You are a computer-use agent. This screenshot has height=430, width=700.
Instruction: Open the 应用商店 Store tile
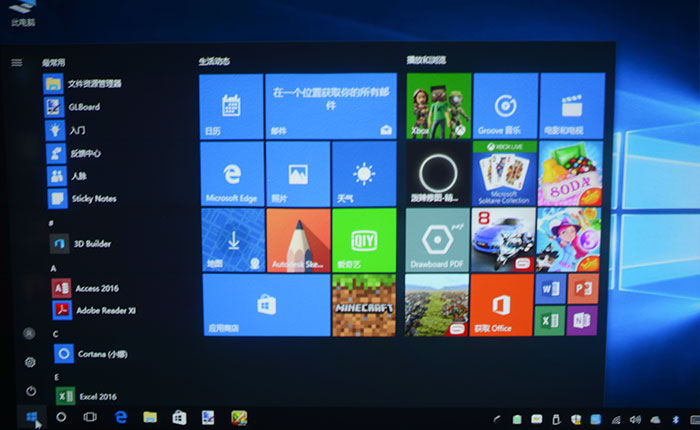pos(265,305)
